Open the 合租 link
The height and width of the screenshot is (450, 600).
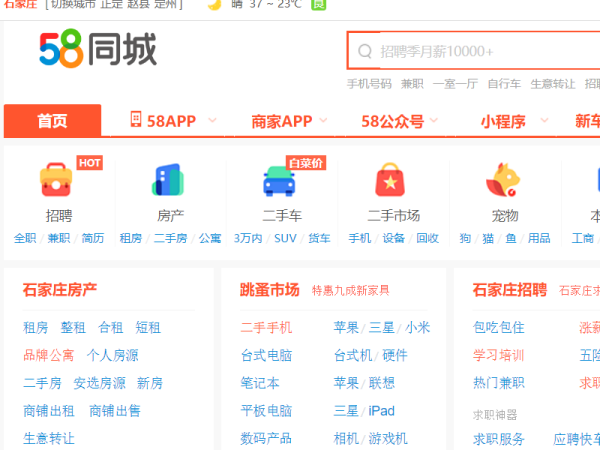click(x=111, y=328)
